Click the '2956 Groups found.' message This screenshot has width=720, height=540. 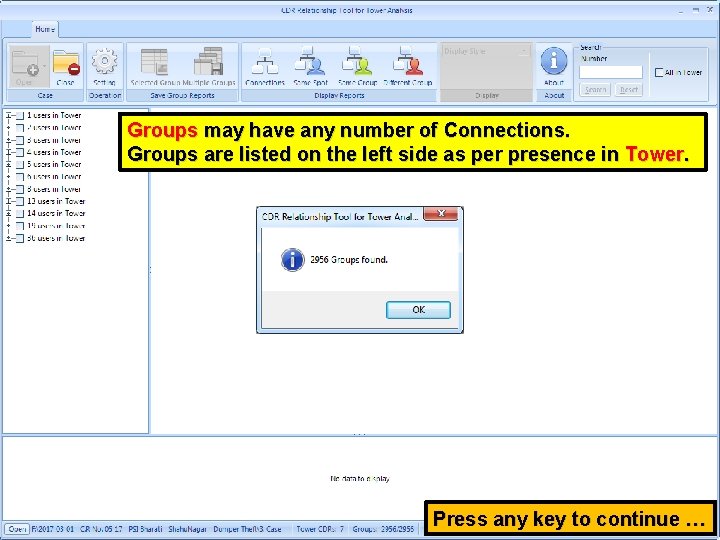pos(349,260)
